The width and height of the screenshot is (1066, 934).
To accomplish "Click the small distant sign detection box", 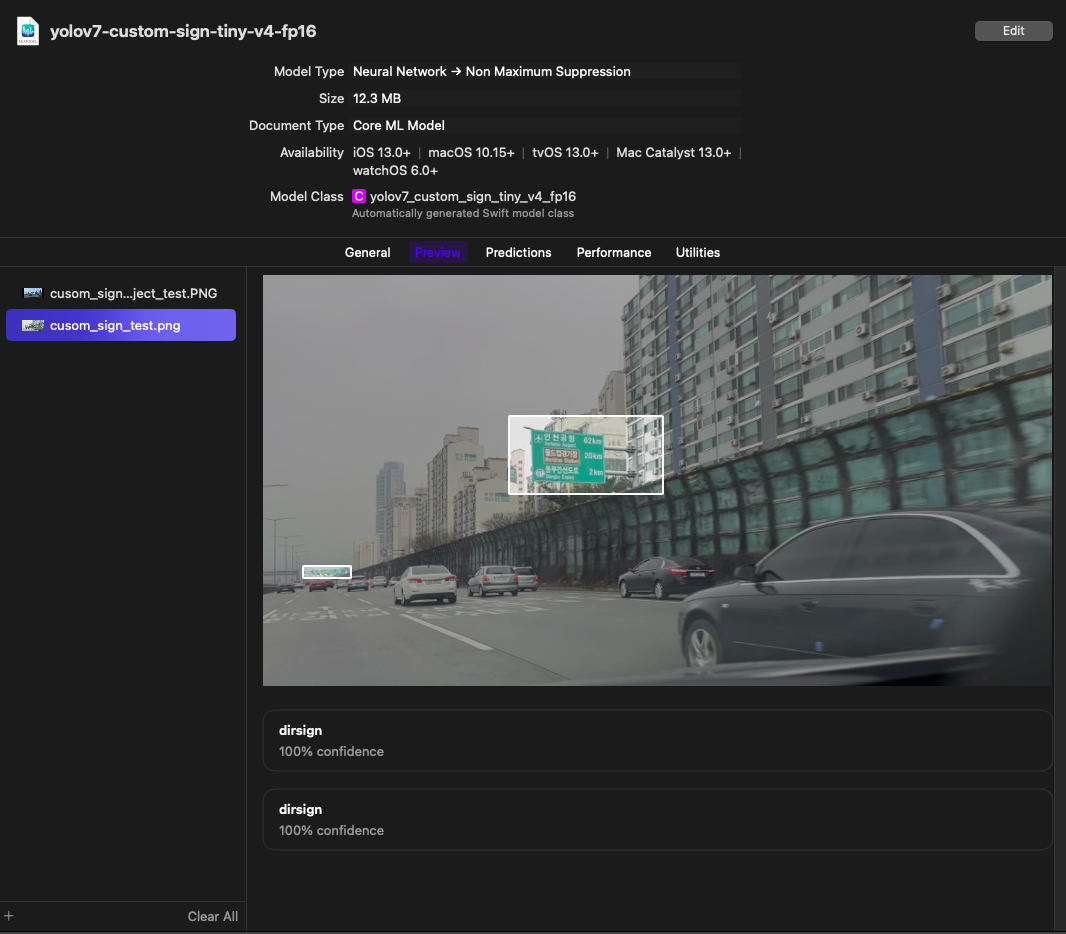I will tap(327, 572).
